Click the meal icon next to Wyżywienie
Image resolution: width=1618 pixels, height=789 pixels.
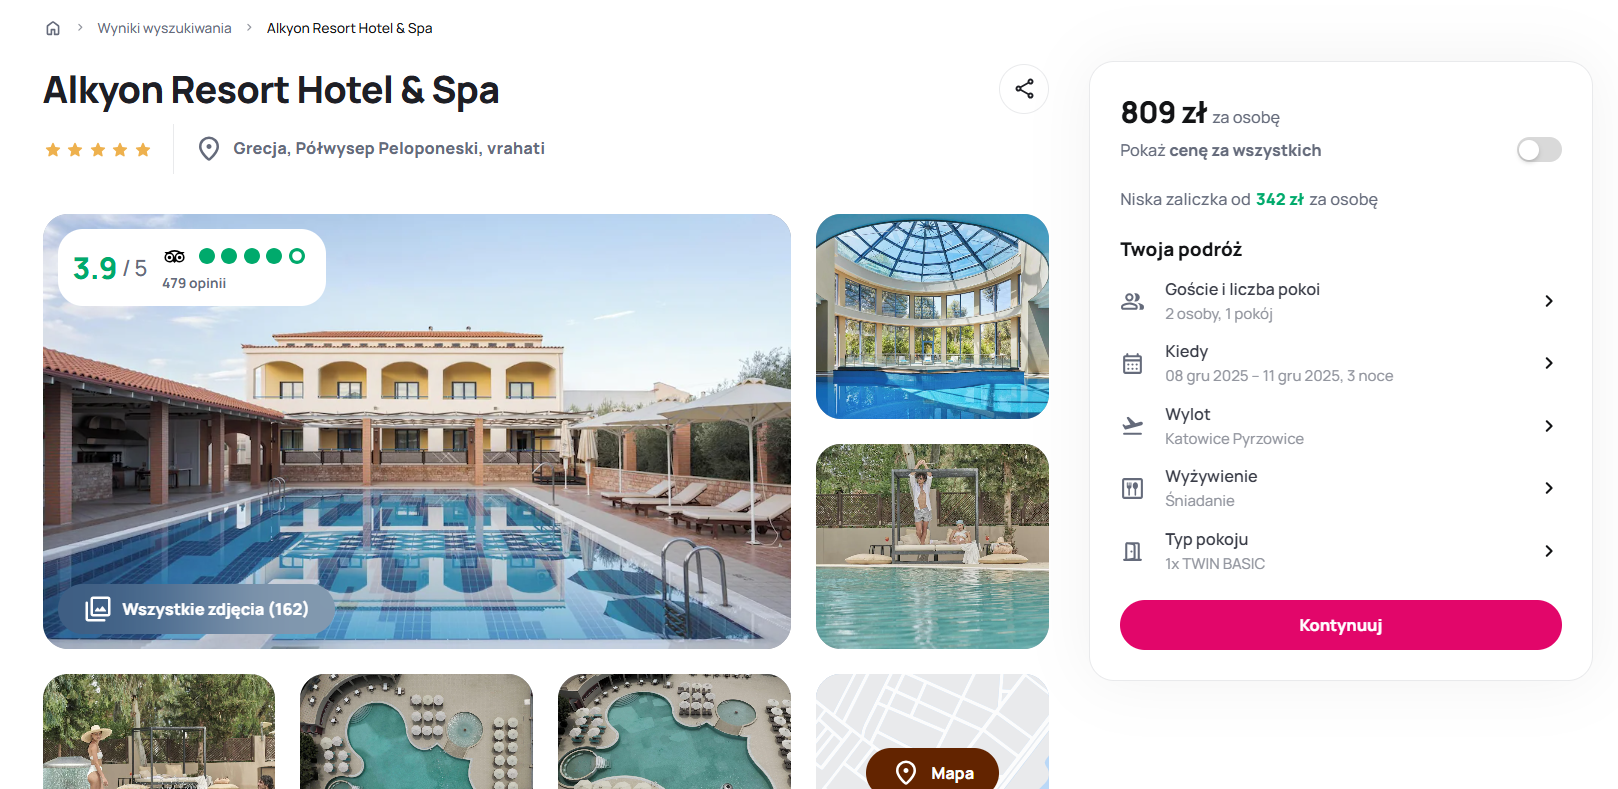coord(1132,488)
